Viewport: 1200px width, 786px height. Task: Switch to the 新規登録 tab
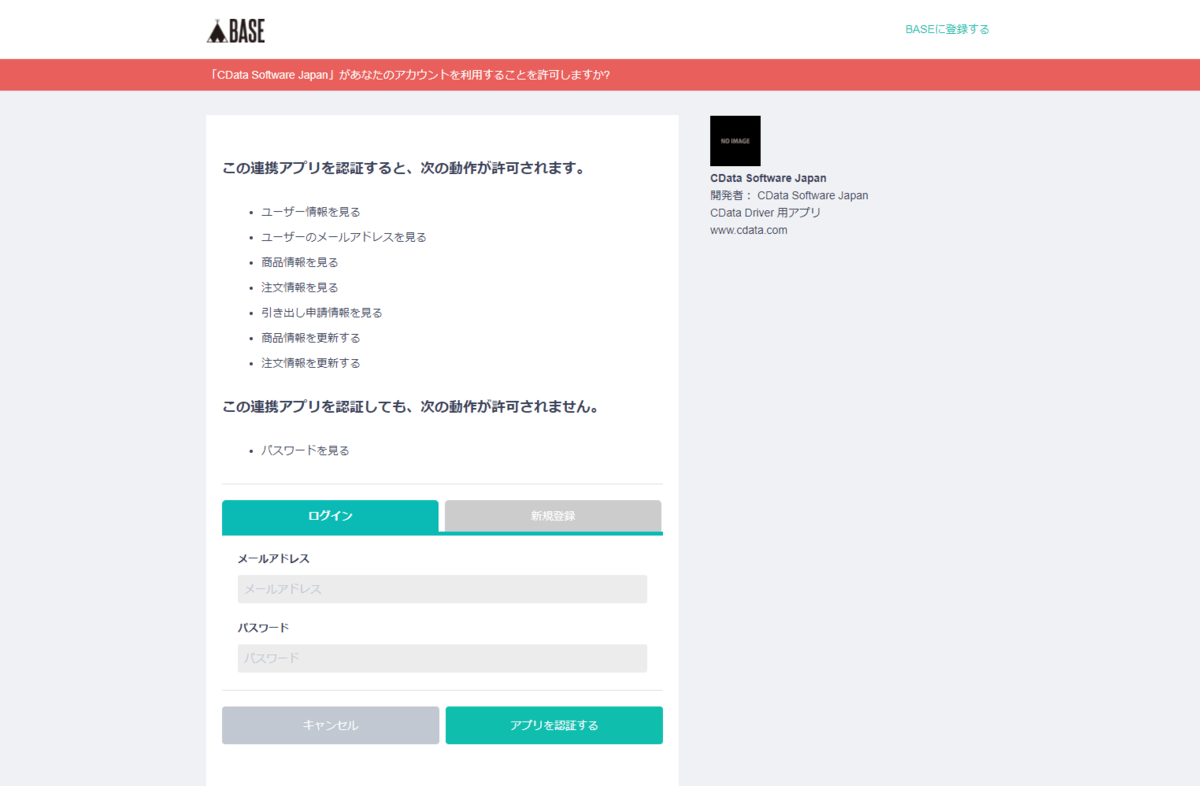[553, 516]
